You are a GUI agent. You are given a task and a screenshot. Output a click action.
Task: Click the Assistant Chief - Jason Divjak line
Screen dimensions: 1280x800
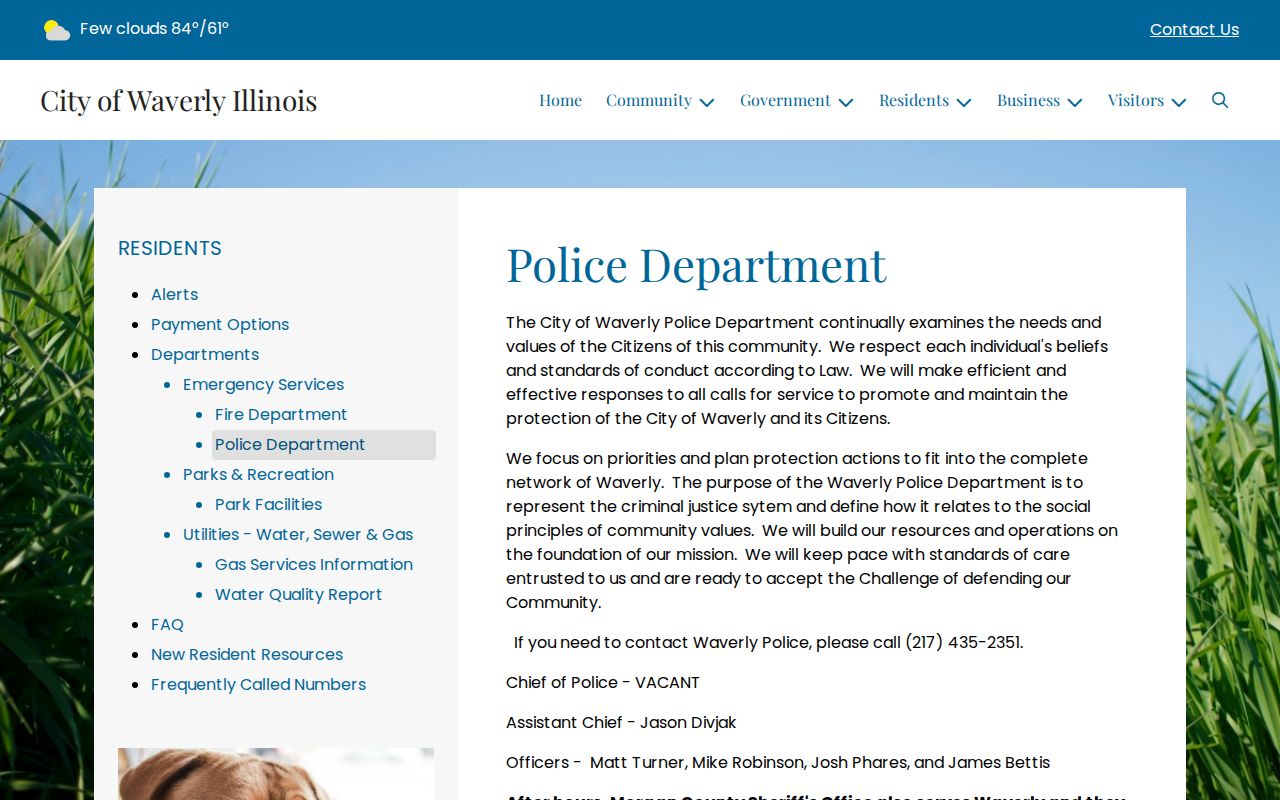click(x=621, y=722)
